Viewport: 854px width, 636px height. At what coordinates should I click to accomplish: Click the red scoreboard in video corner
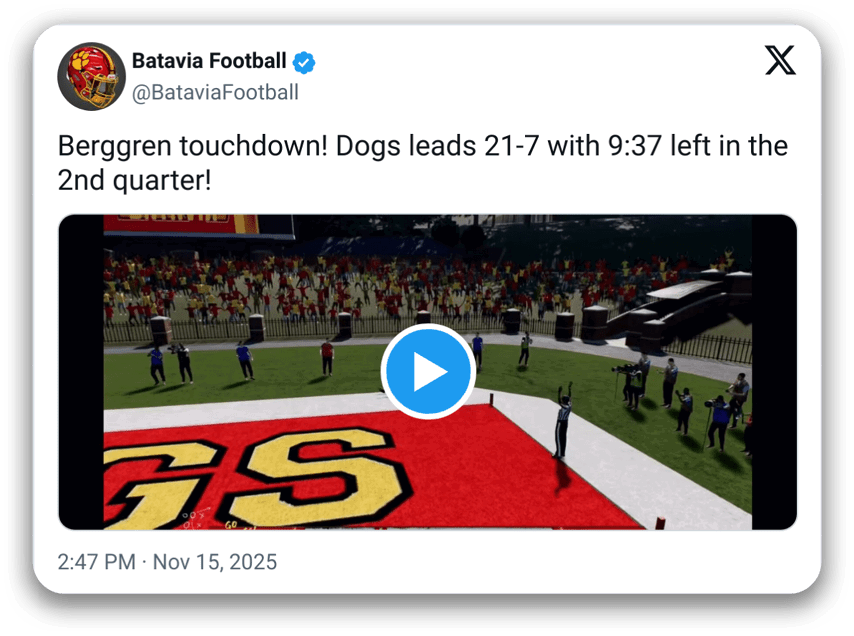(x=199, y=226)
